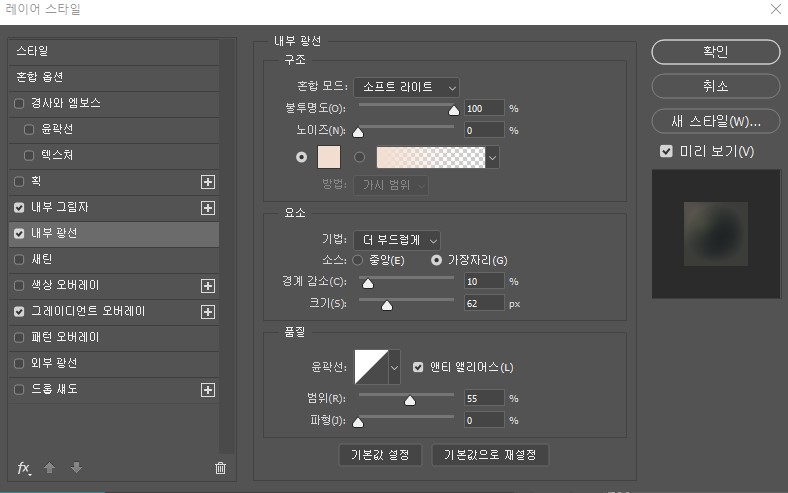
Task: Select the 내부 광선 effect row
Action: point(114,234)
